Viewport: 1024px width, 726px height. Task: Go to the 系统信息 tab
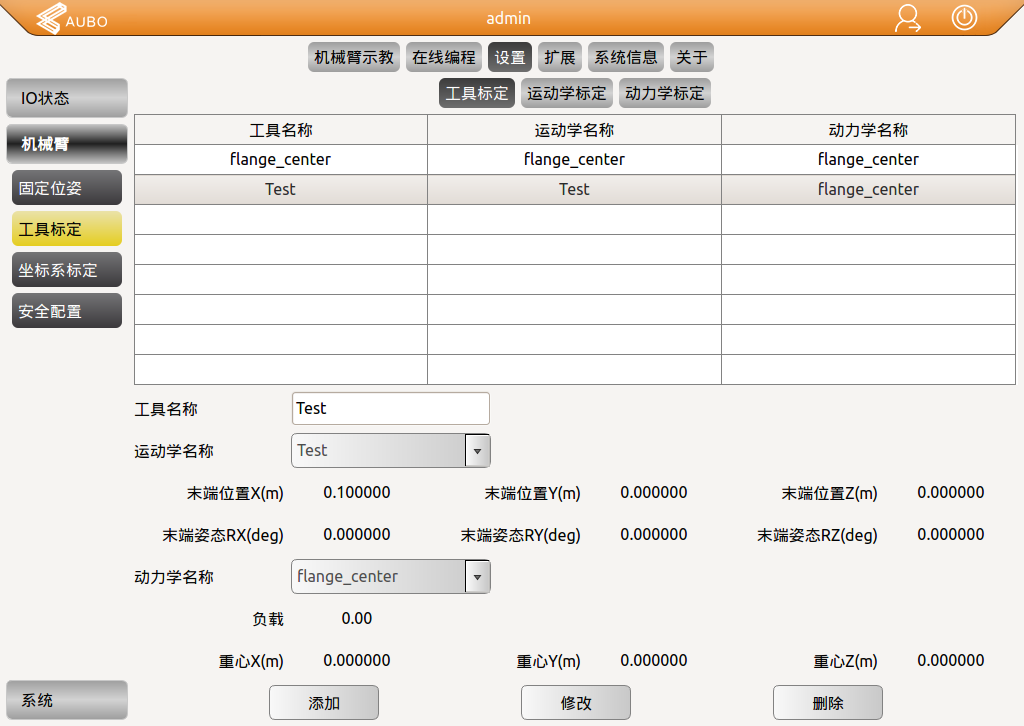(626, 57)
